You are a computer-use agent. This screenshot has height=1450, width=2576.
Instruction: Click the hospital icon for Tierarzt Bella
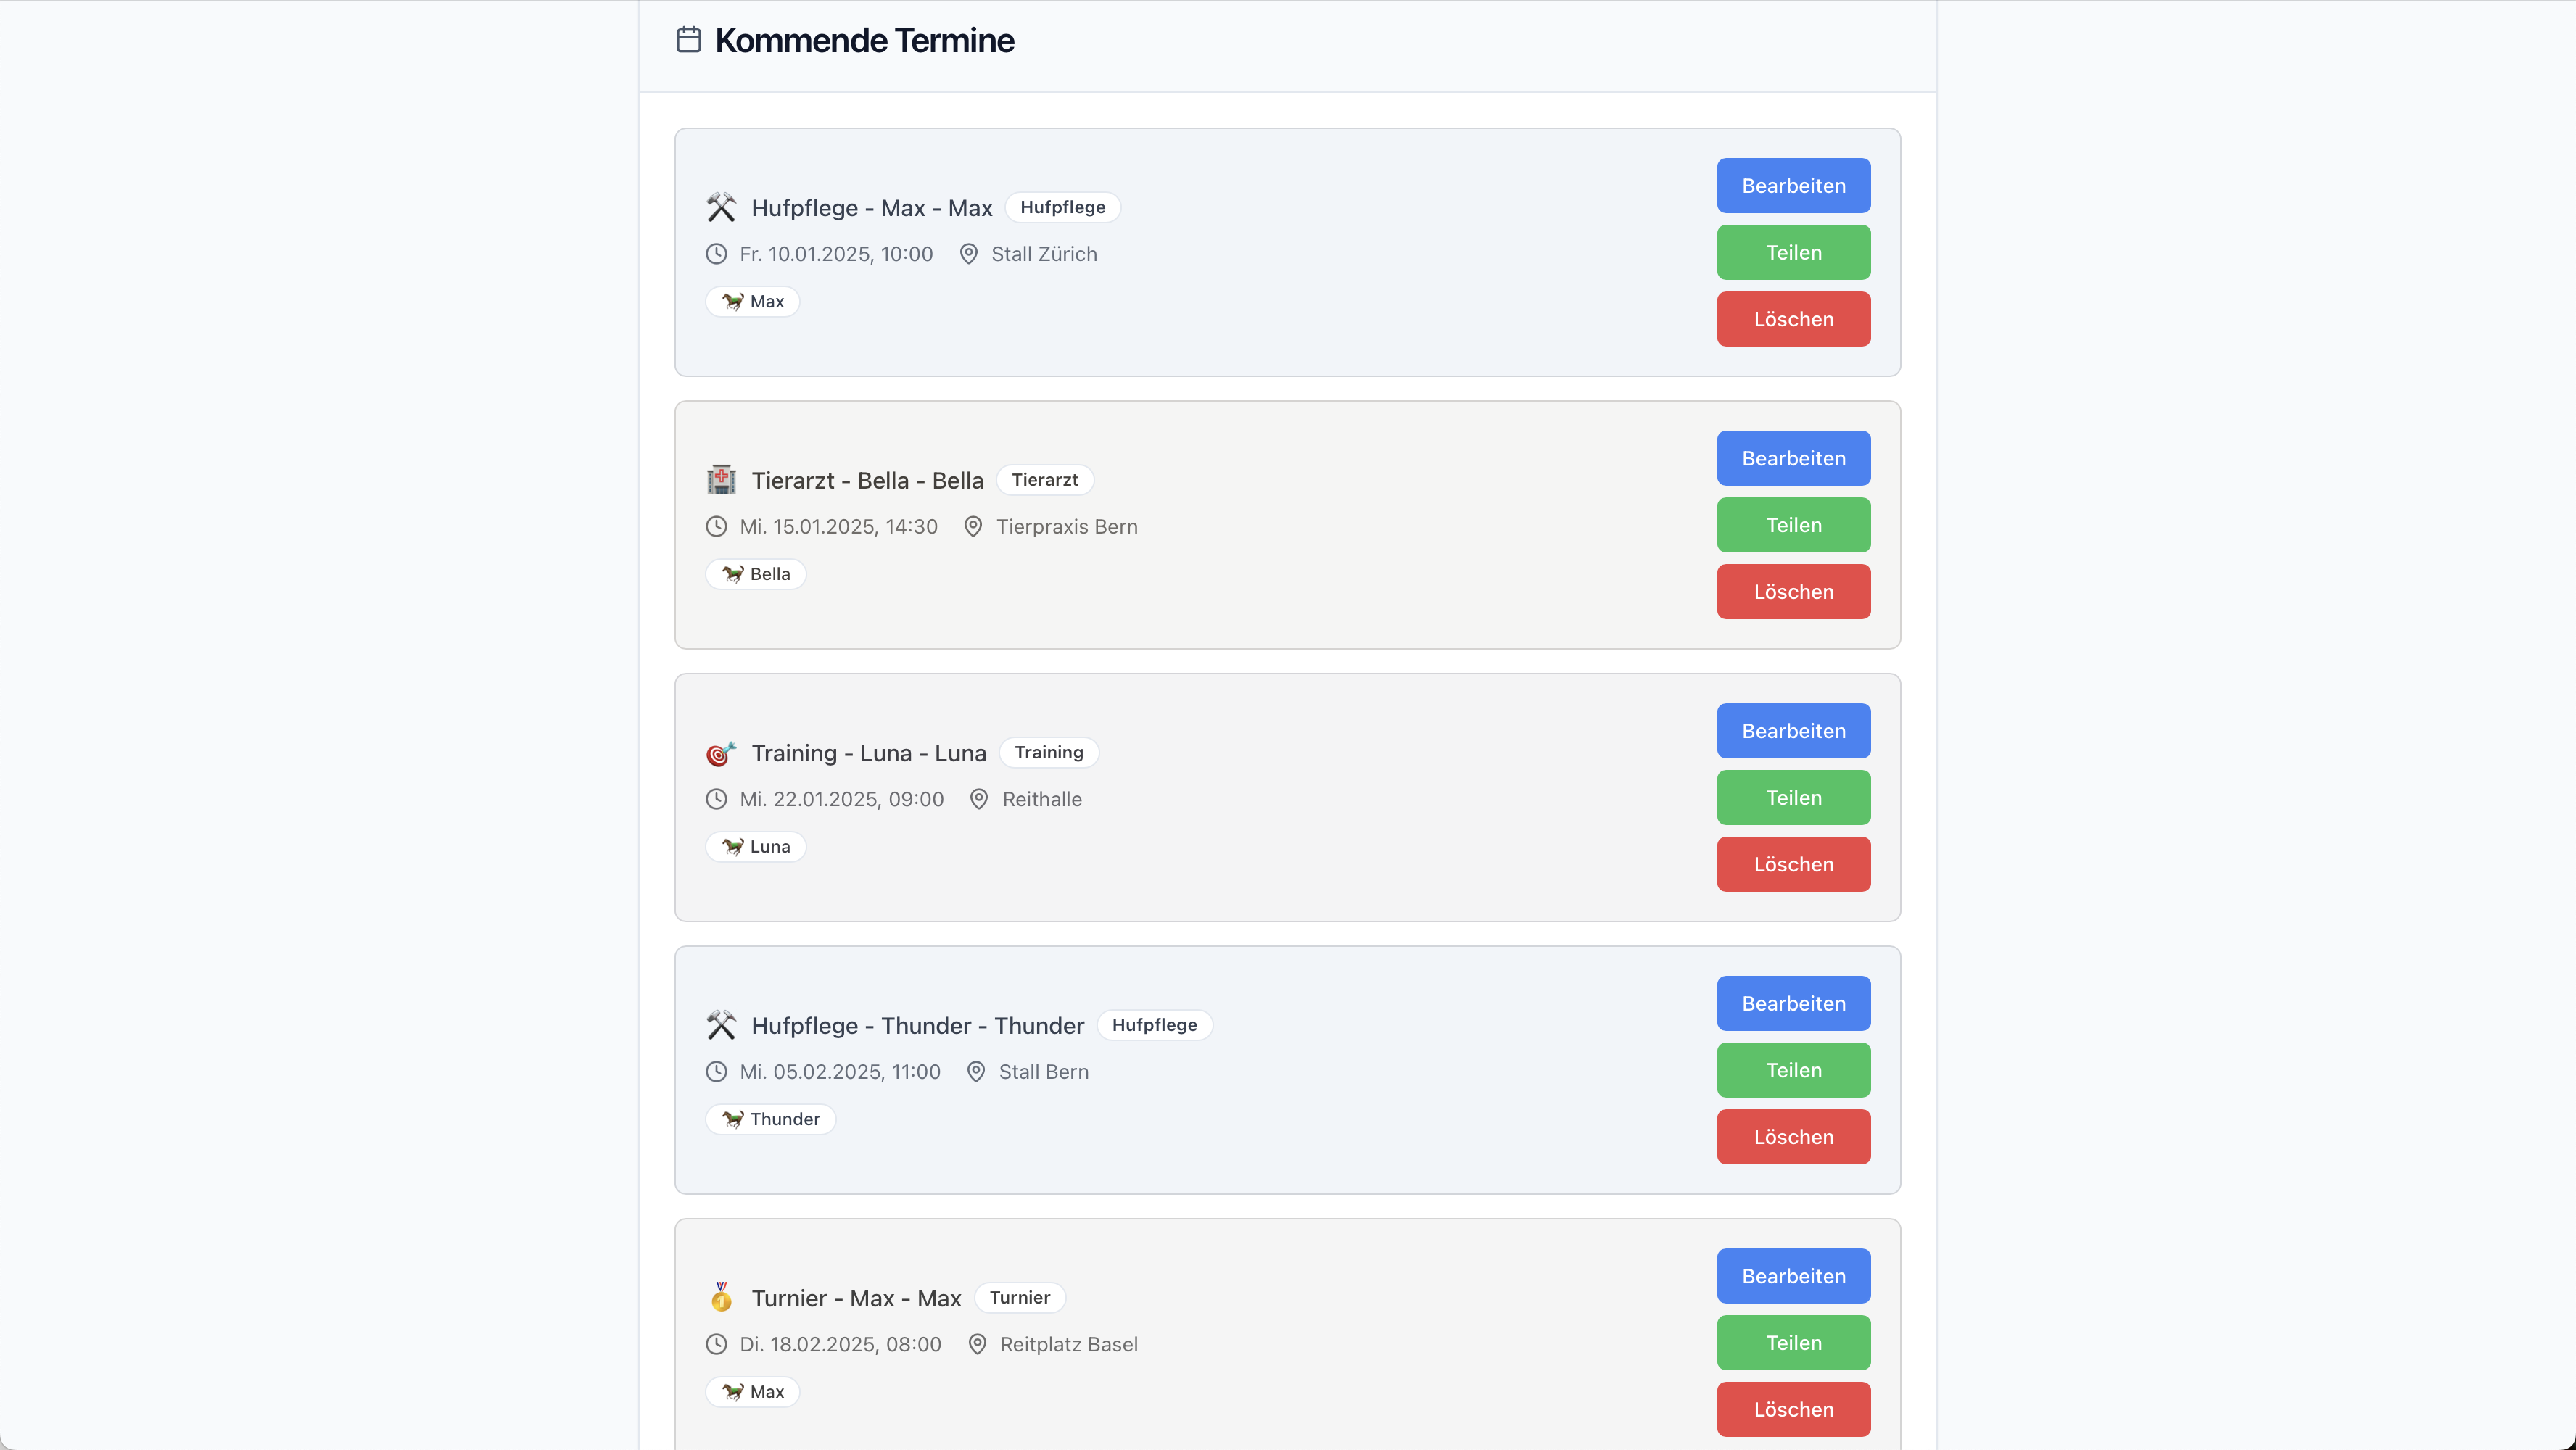721,480
